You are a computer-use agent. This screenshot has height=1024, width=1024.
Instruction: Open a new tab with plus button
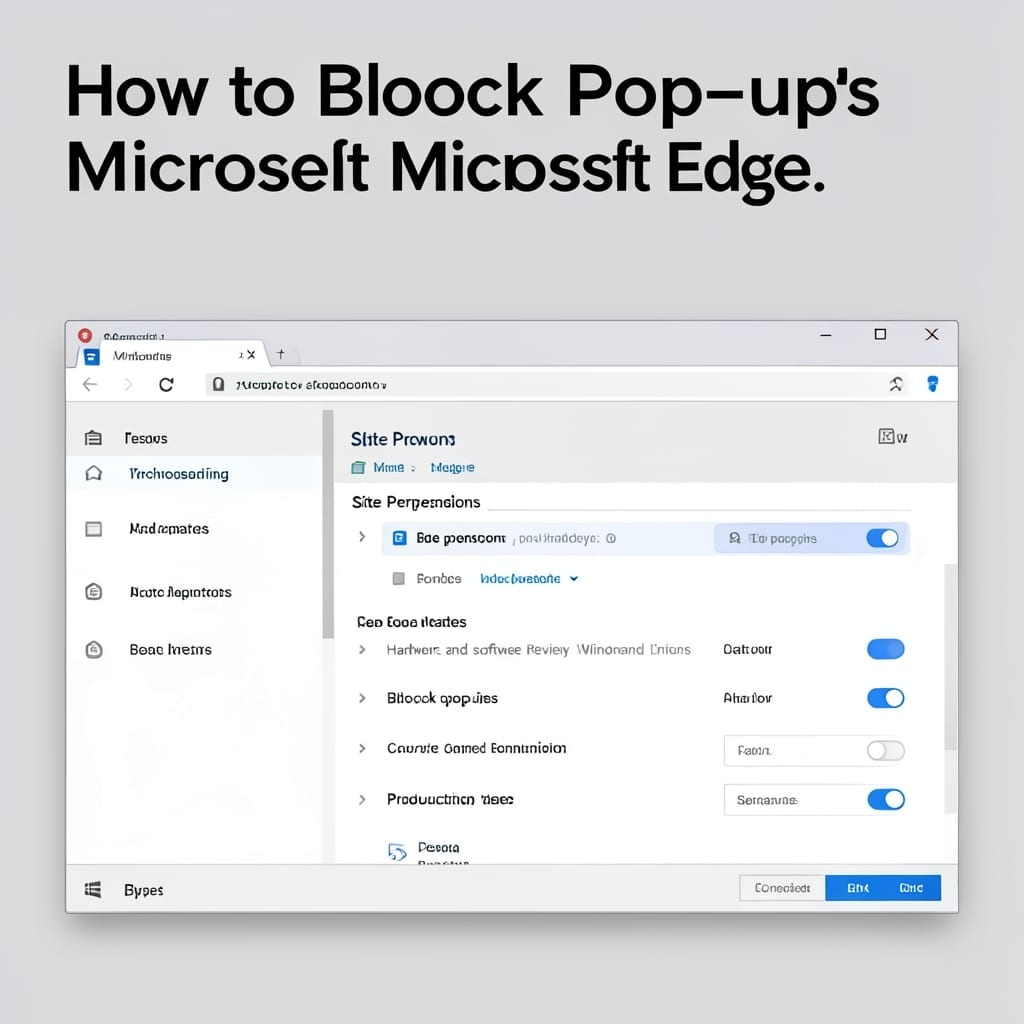pyautogui.click(x=281, y=354)
